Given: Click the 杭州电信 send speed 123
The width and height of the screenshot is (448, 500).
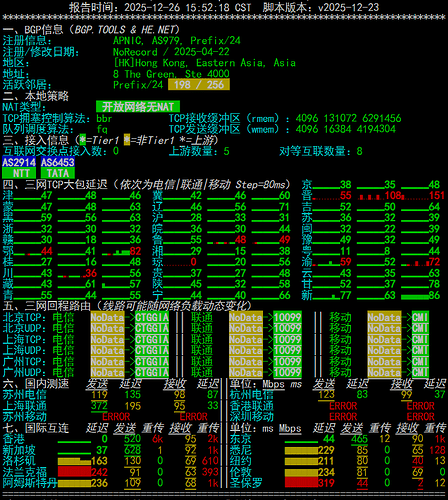Looking at the screenshot, I should click(x=326, y=395).
